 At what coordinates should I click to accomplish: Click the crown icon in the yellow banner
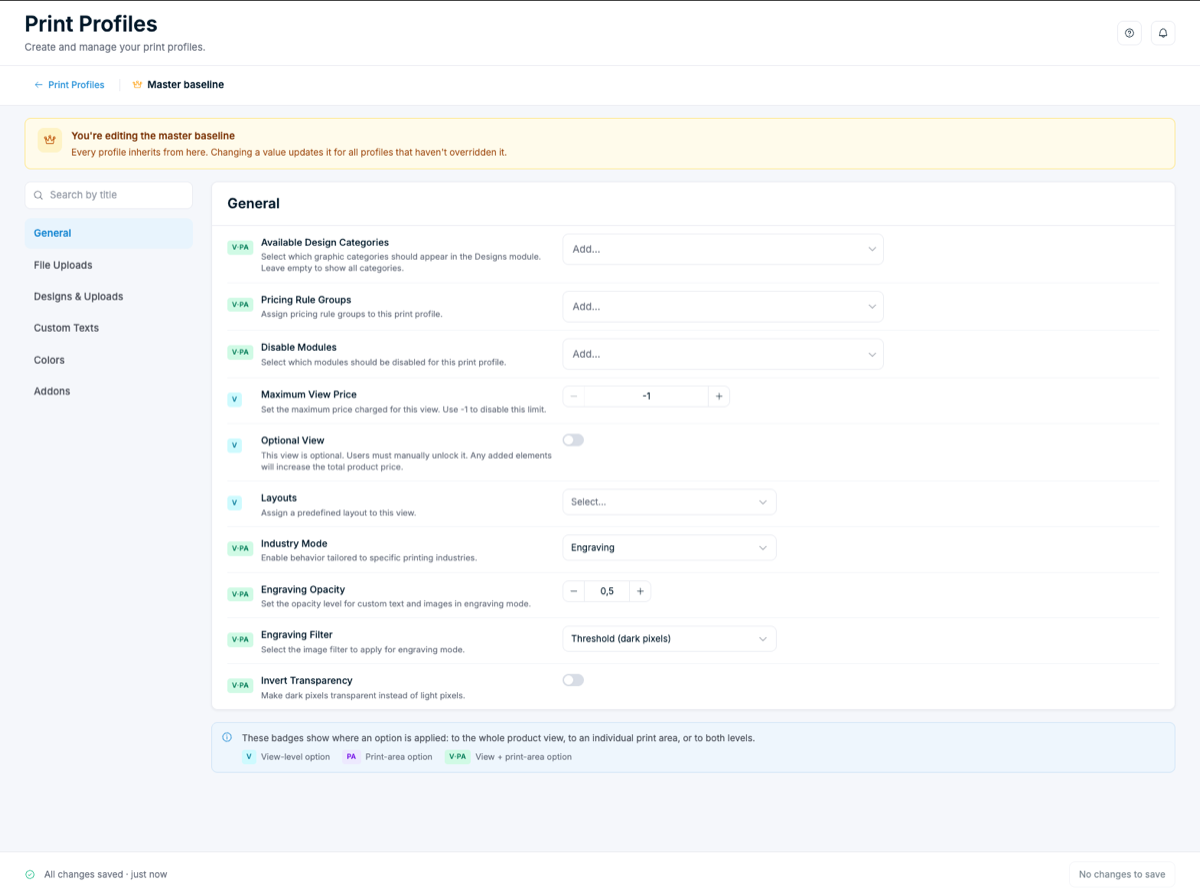click(50, 140)
